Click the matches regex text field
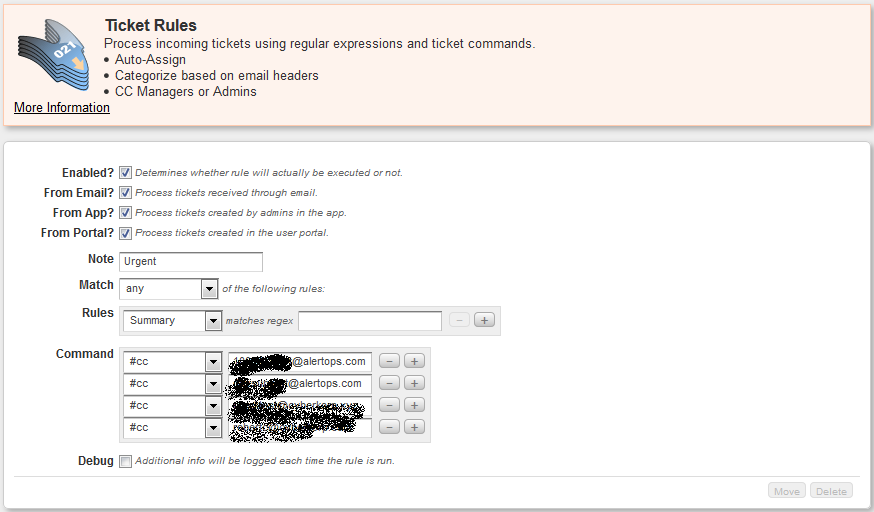The image size is (874, 512). [369, 320]
